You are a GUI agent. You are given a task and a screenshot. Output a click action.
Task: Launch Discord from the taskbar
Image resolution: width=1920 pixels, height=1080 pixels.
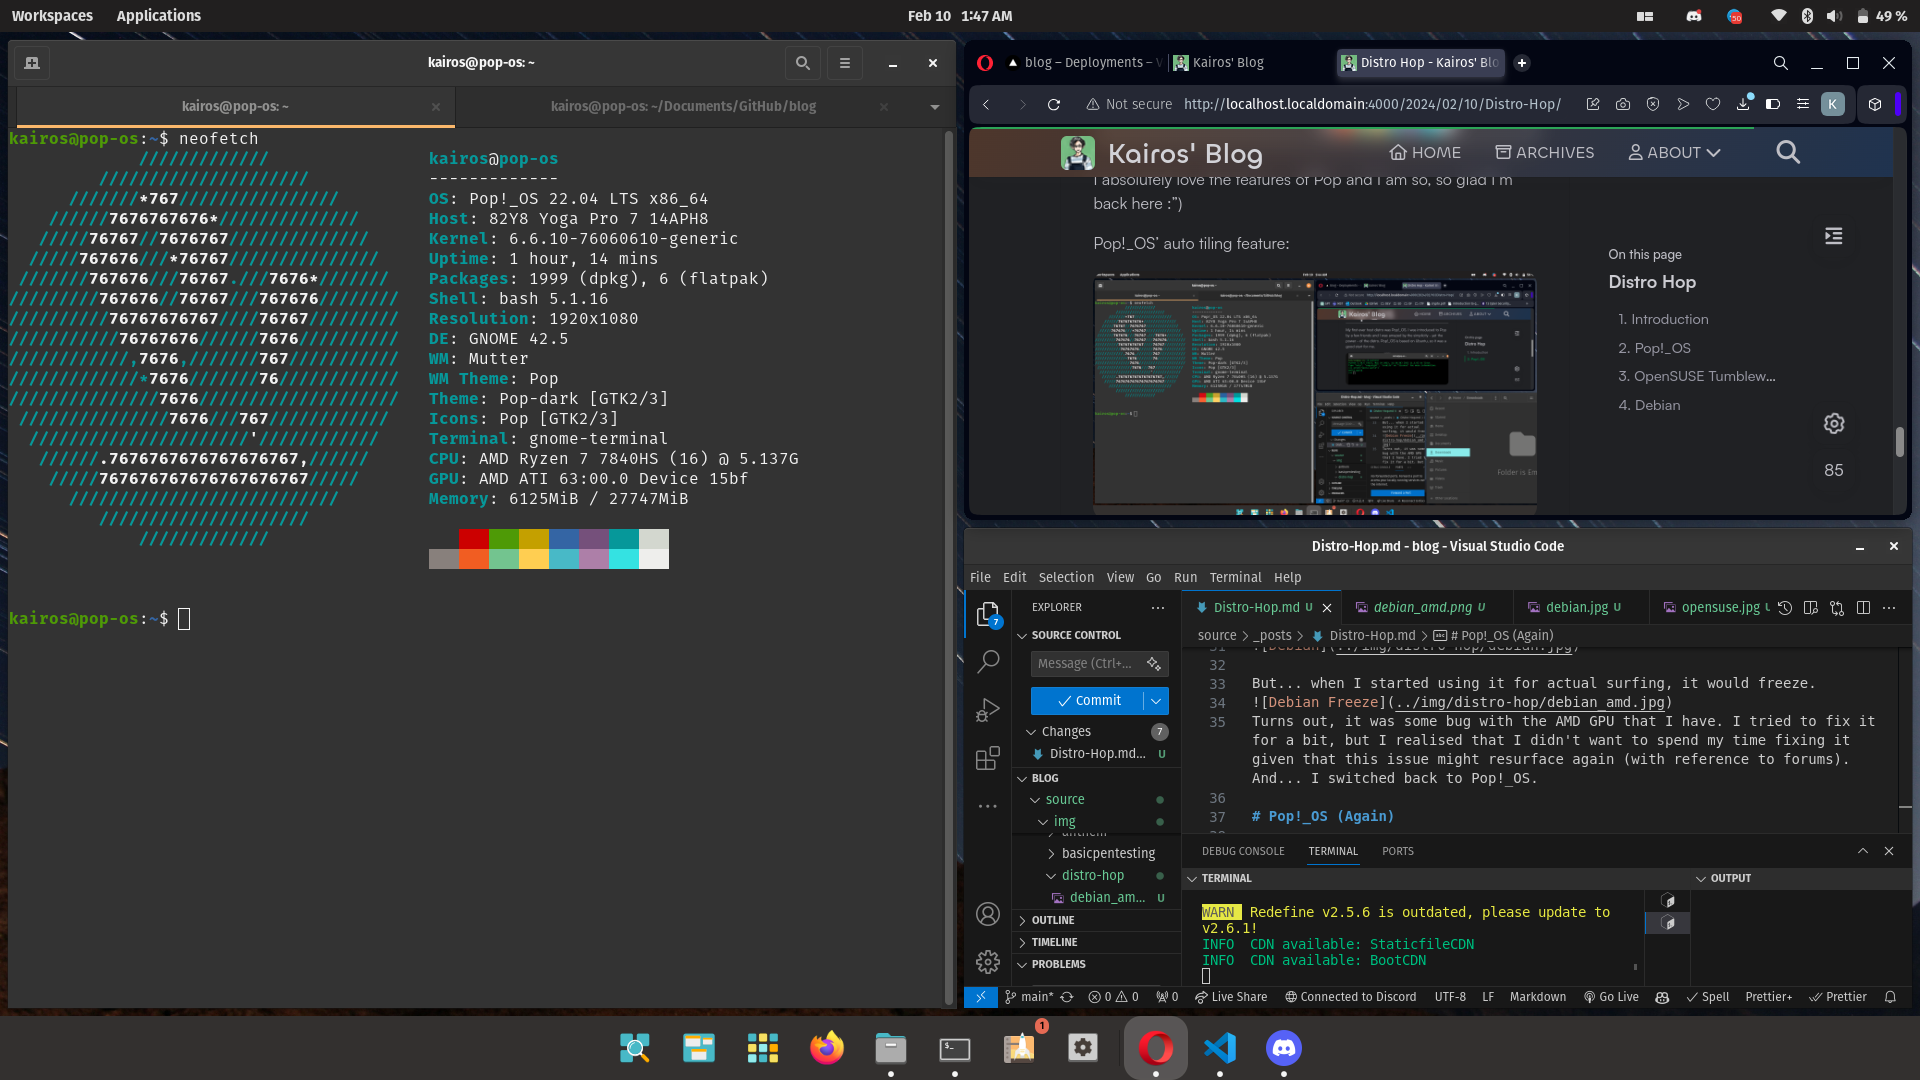1283,1048
